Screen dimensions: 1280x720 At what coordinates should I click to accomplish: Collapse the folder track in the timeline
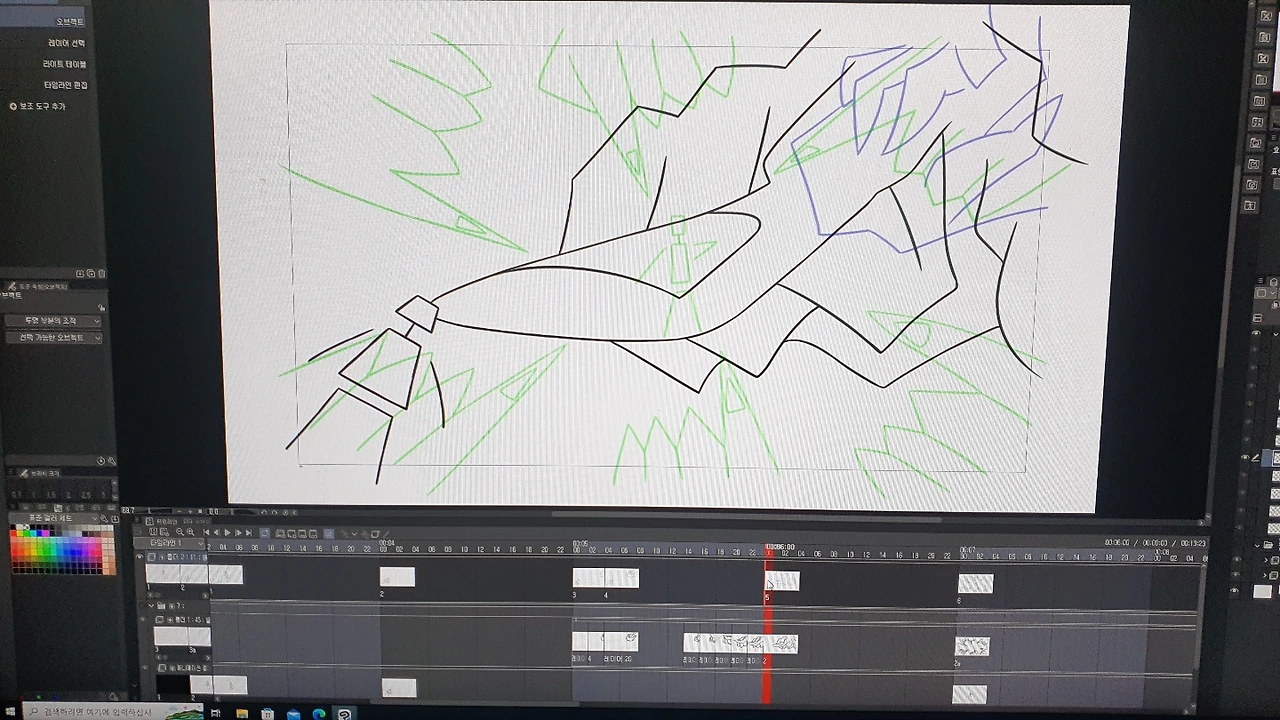click(151, 606)
